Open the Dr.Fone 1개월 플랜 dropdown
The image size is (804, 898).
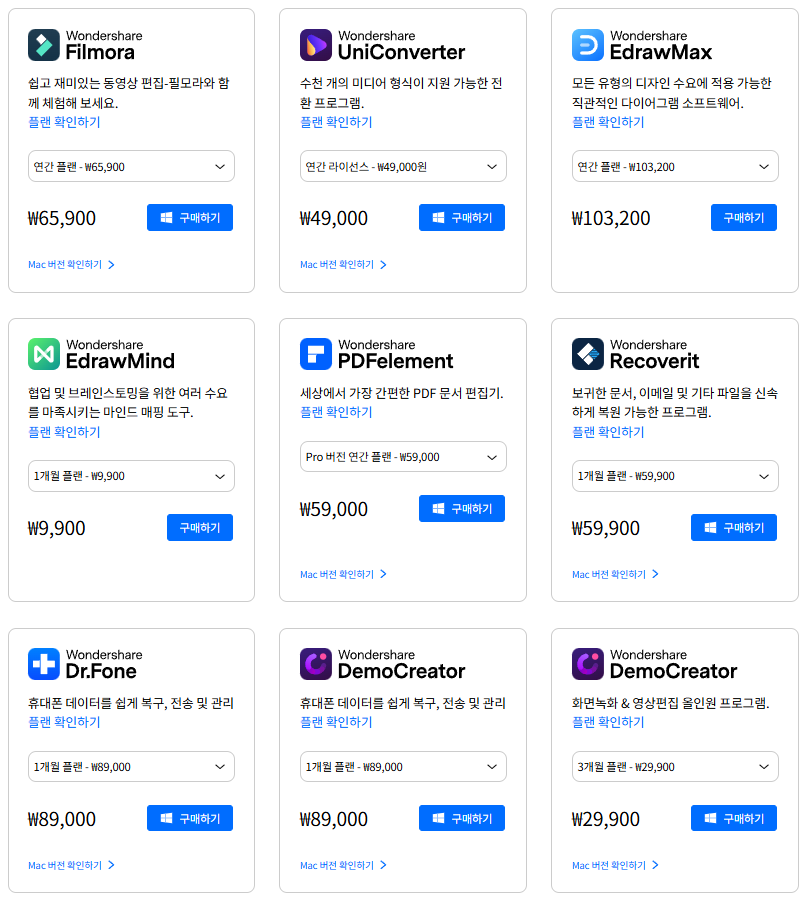coord(131,766)
